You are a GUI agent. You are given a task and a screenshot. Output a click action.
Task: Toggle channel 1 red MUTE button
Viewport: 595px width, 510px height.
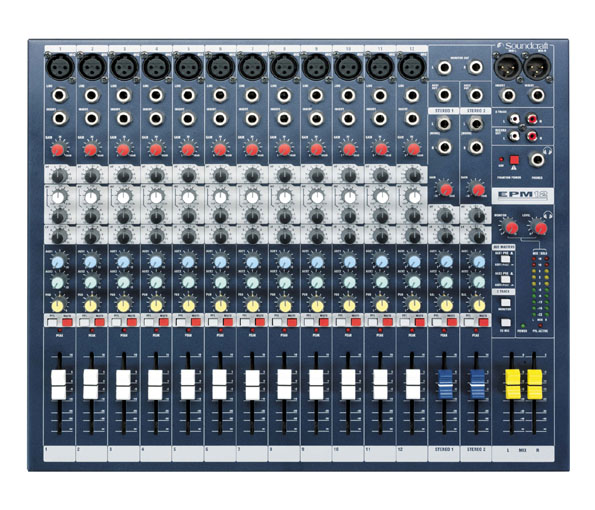(x=67, y=323)
